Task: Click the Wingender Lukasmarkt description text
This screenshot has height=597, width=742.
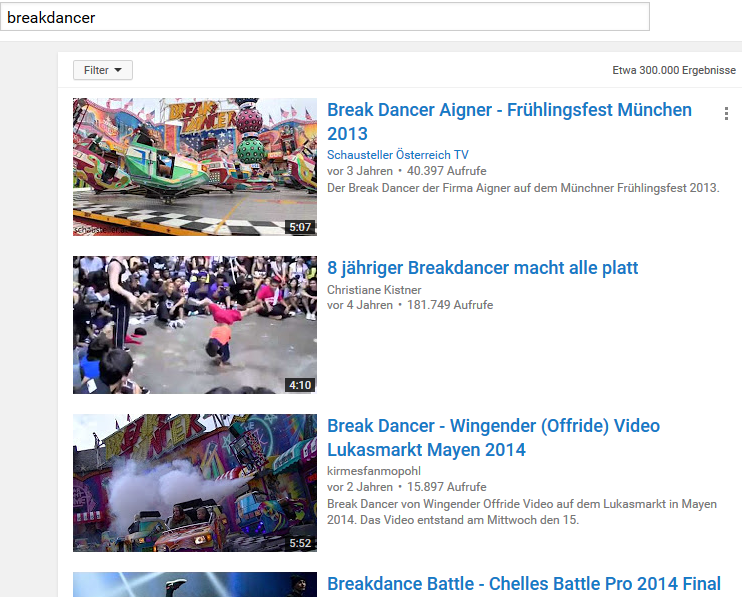Action: (522, 511)
